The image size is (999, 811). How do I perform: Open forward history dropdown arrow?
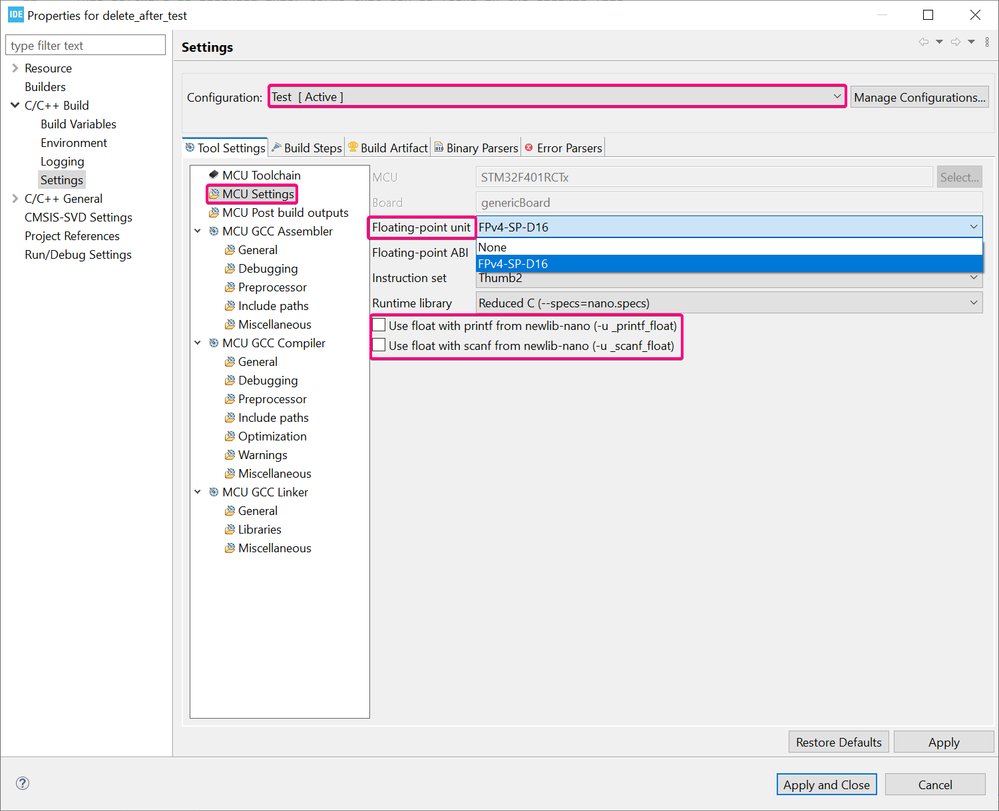(971, 42)
